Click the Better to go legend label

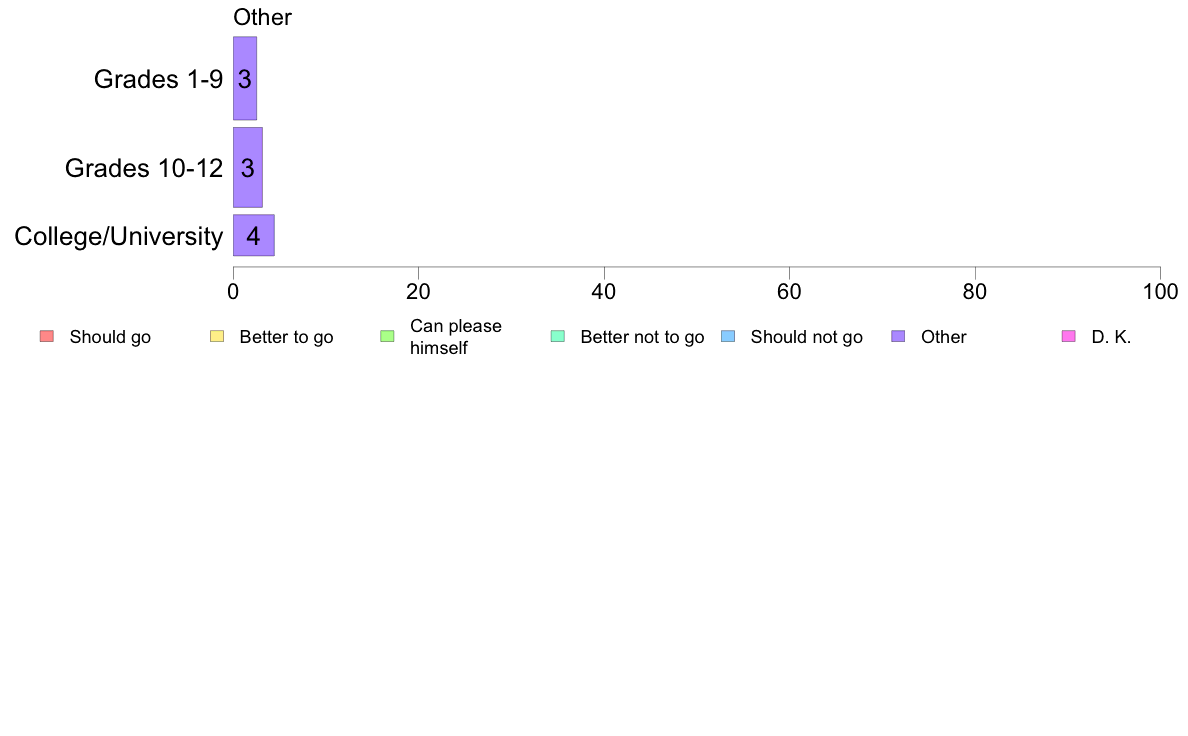286,337
